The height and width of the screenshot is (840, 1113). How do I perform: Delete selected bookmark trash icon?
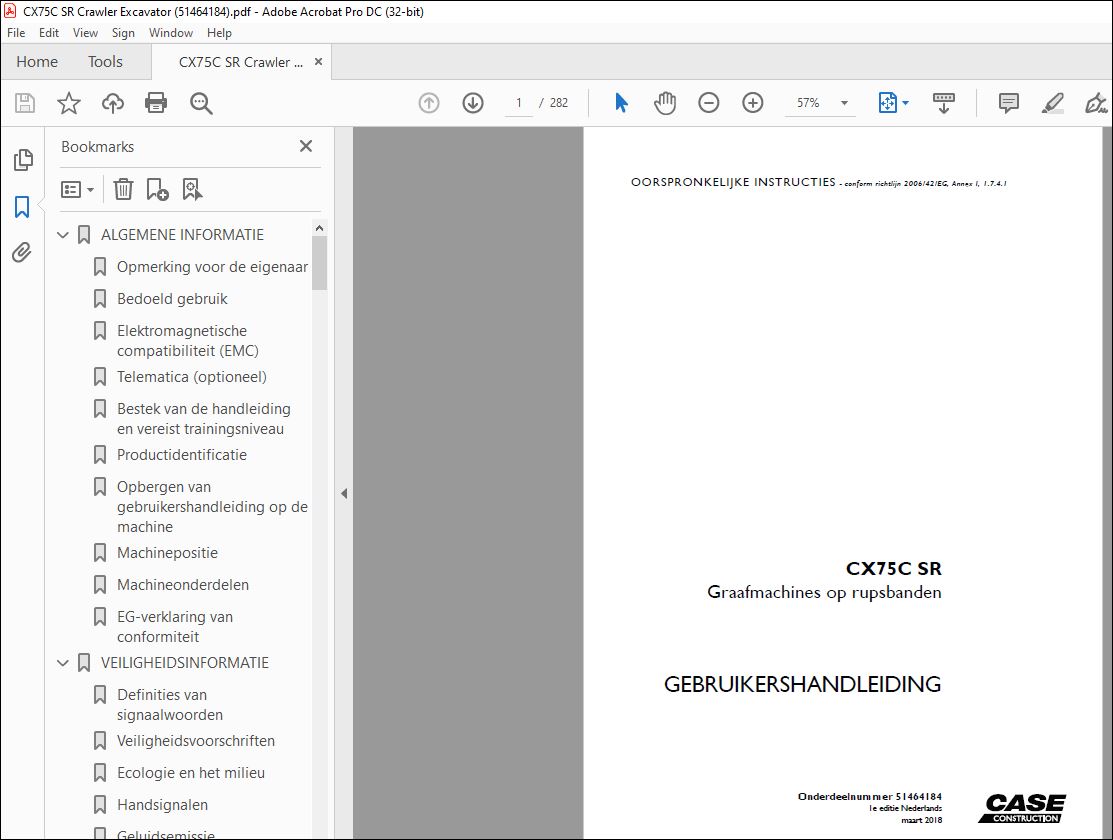coord(124,190)
